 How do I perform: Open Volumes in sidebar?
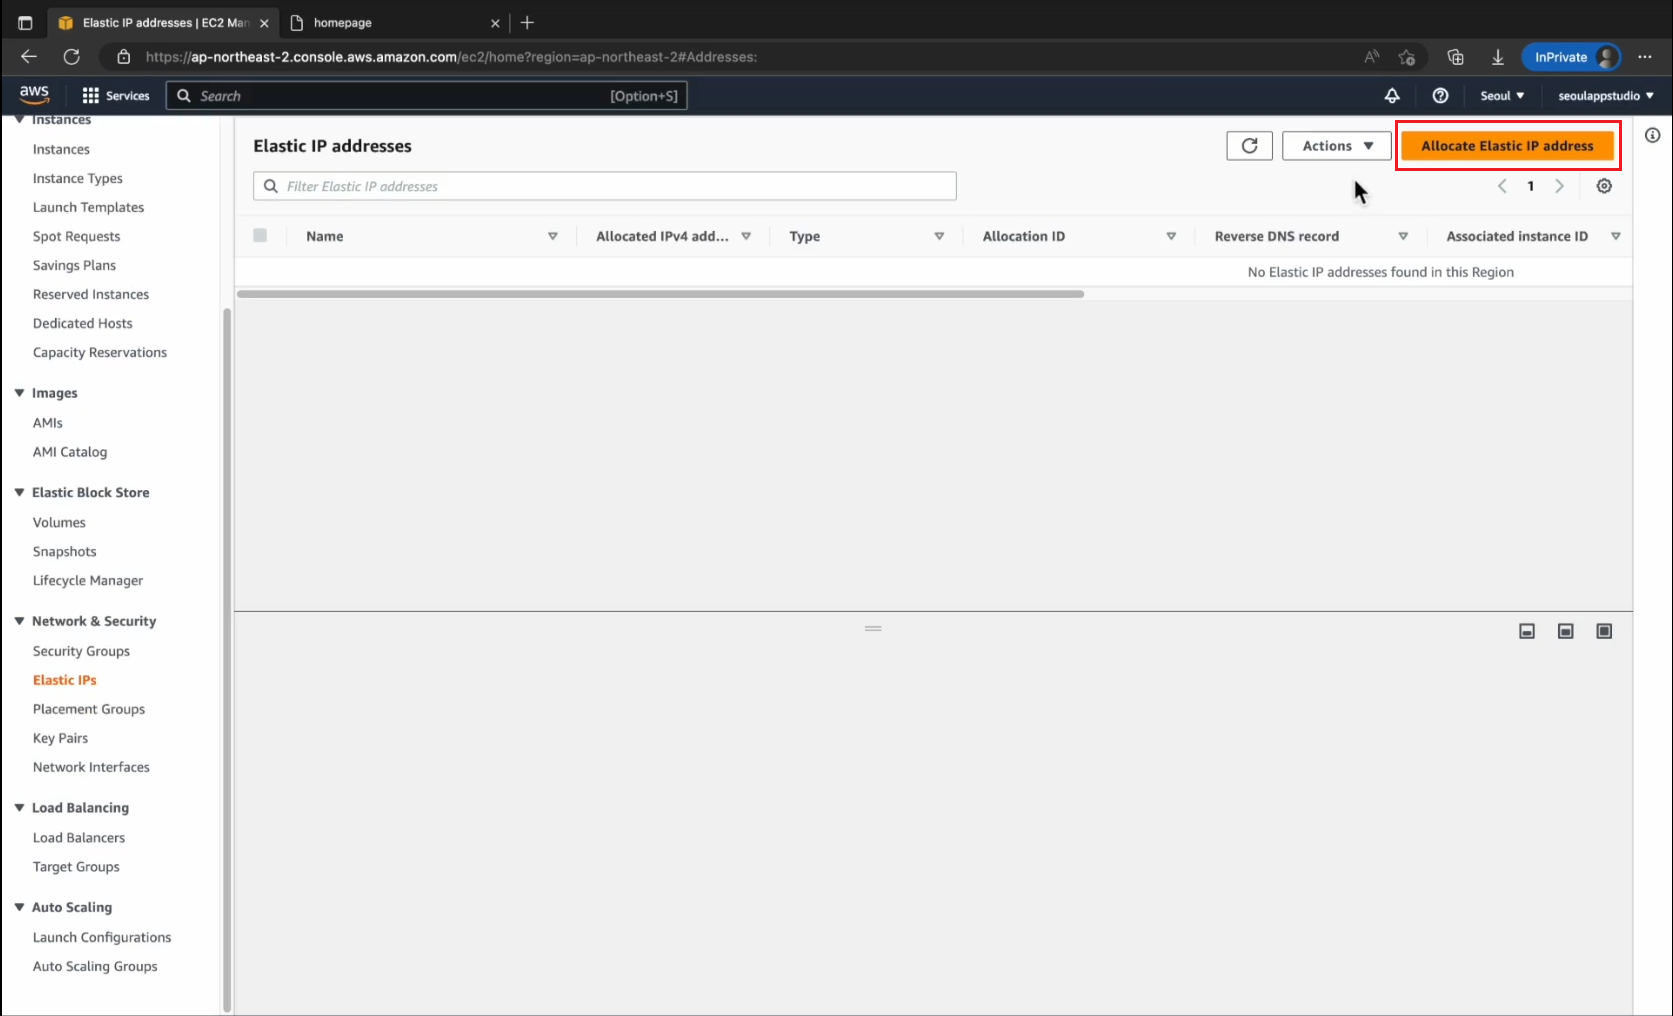pyautogui.click(x=59, y=522)
